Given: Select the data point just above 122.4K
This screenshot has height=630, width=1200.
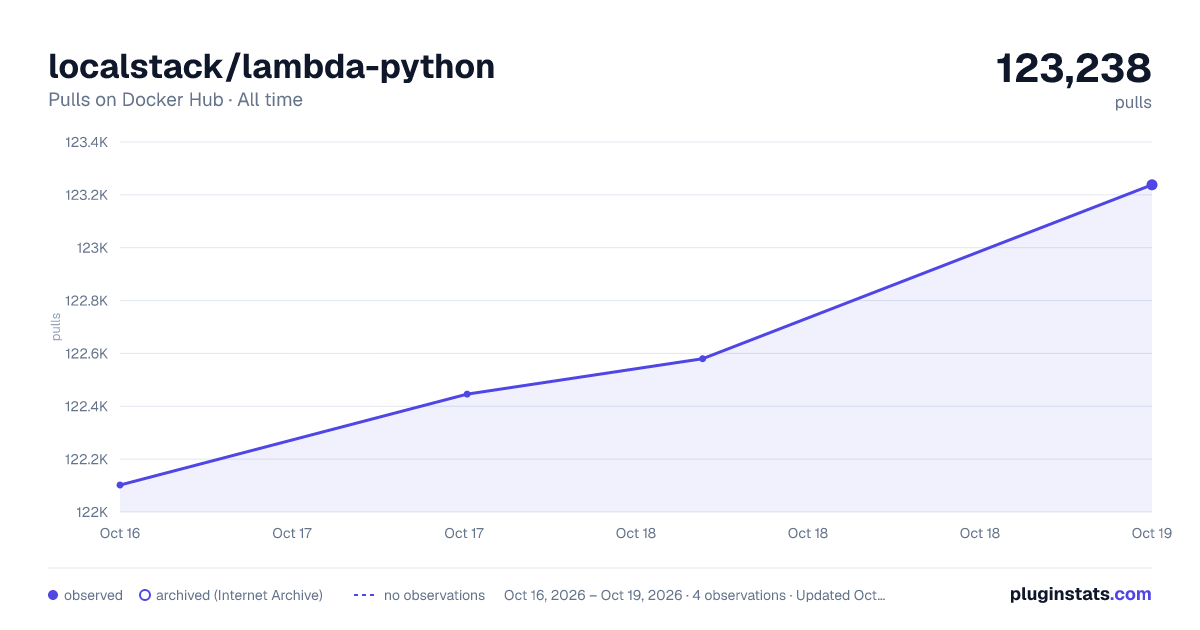Looking at the screenshot, I should coord(467,394).
